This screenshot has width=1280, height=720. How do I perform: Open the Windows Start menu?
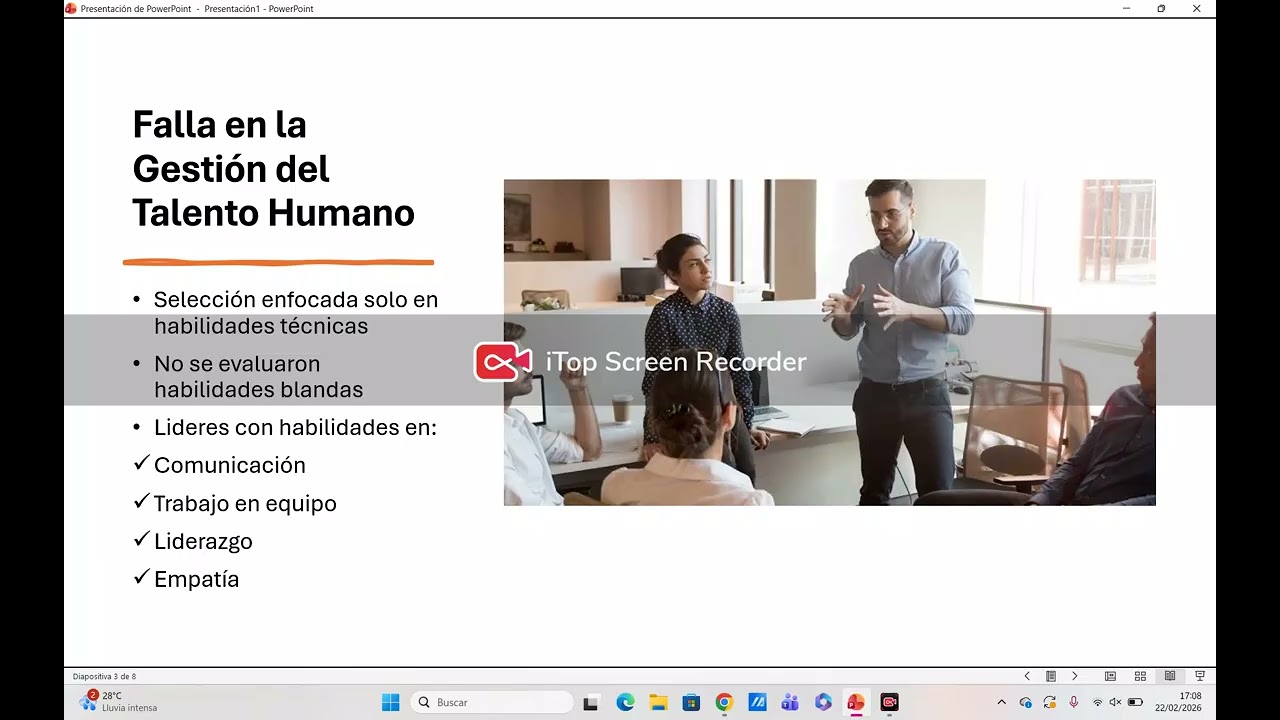(391, 702)
